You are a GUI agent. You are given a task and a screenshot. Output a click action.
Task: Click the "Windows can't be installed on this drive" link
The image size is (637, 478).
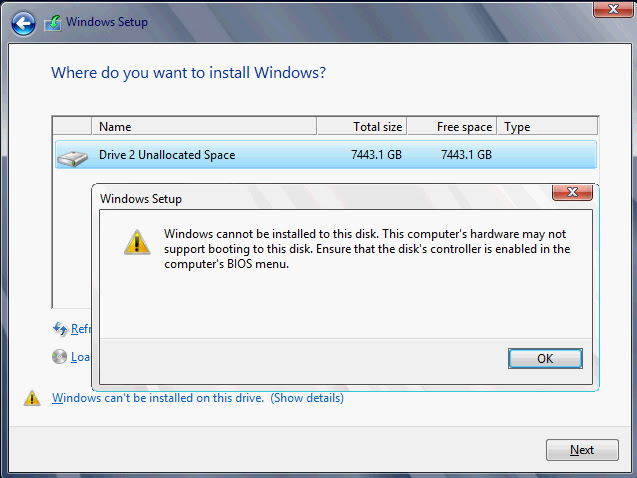point(158,398)
